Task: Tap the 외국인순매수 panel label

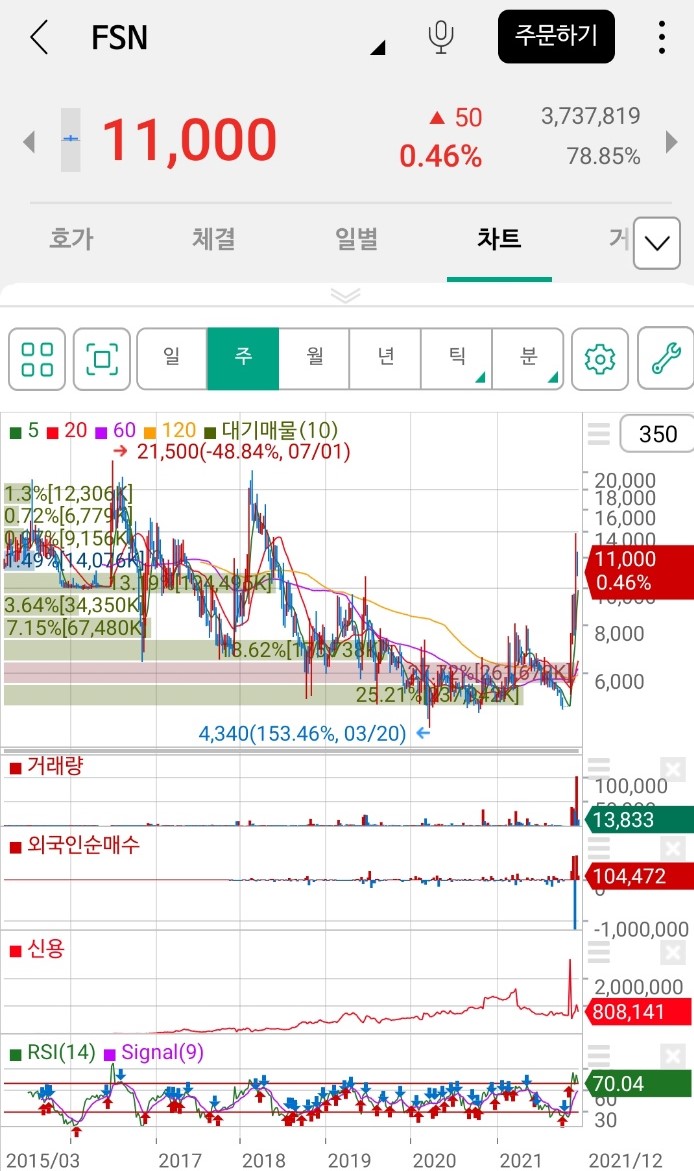Action: point(75,845)
